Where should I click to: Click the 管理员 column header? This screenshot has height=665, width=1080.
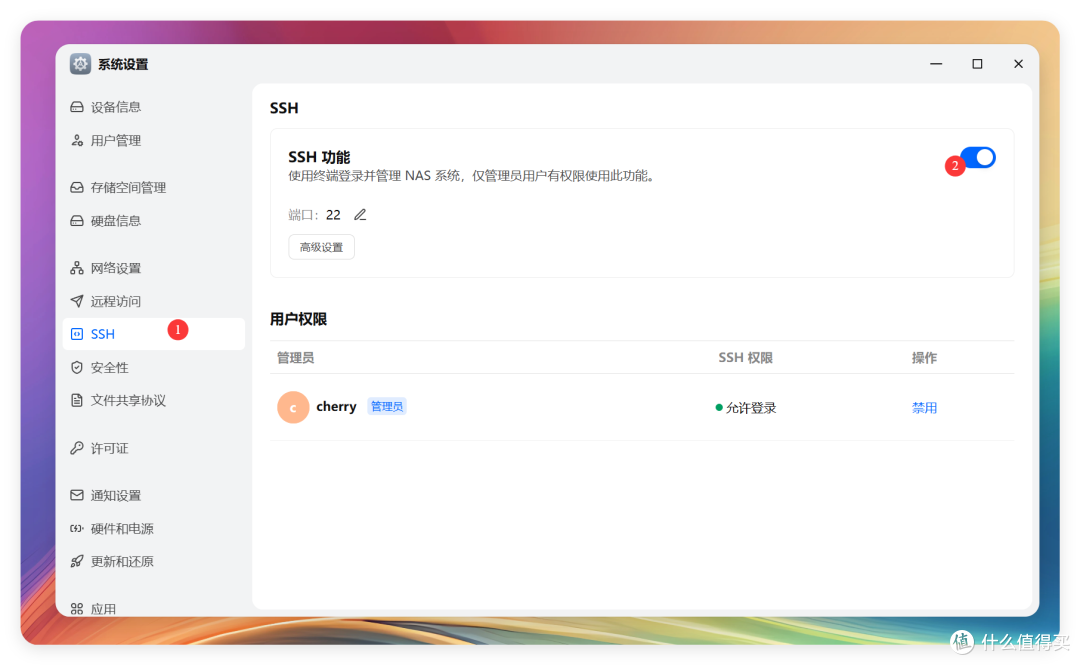click(295, 358)
